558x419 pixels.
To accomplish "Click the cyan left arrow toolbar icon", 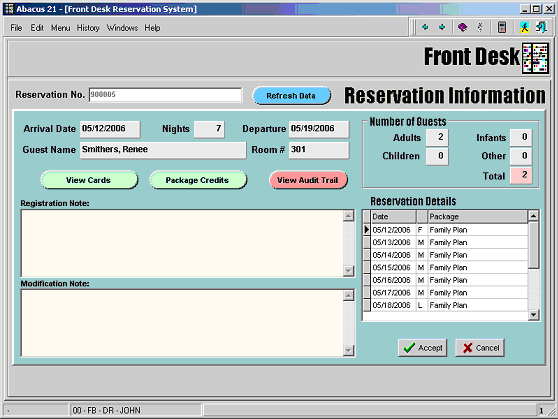I will pyautogui.click(x=425, y=27).
